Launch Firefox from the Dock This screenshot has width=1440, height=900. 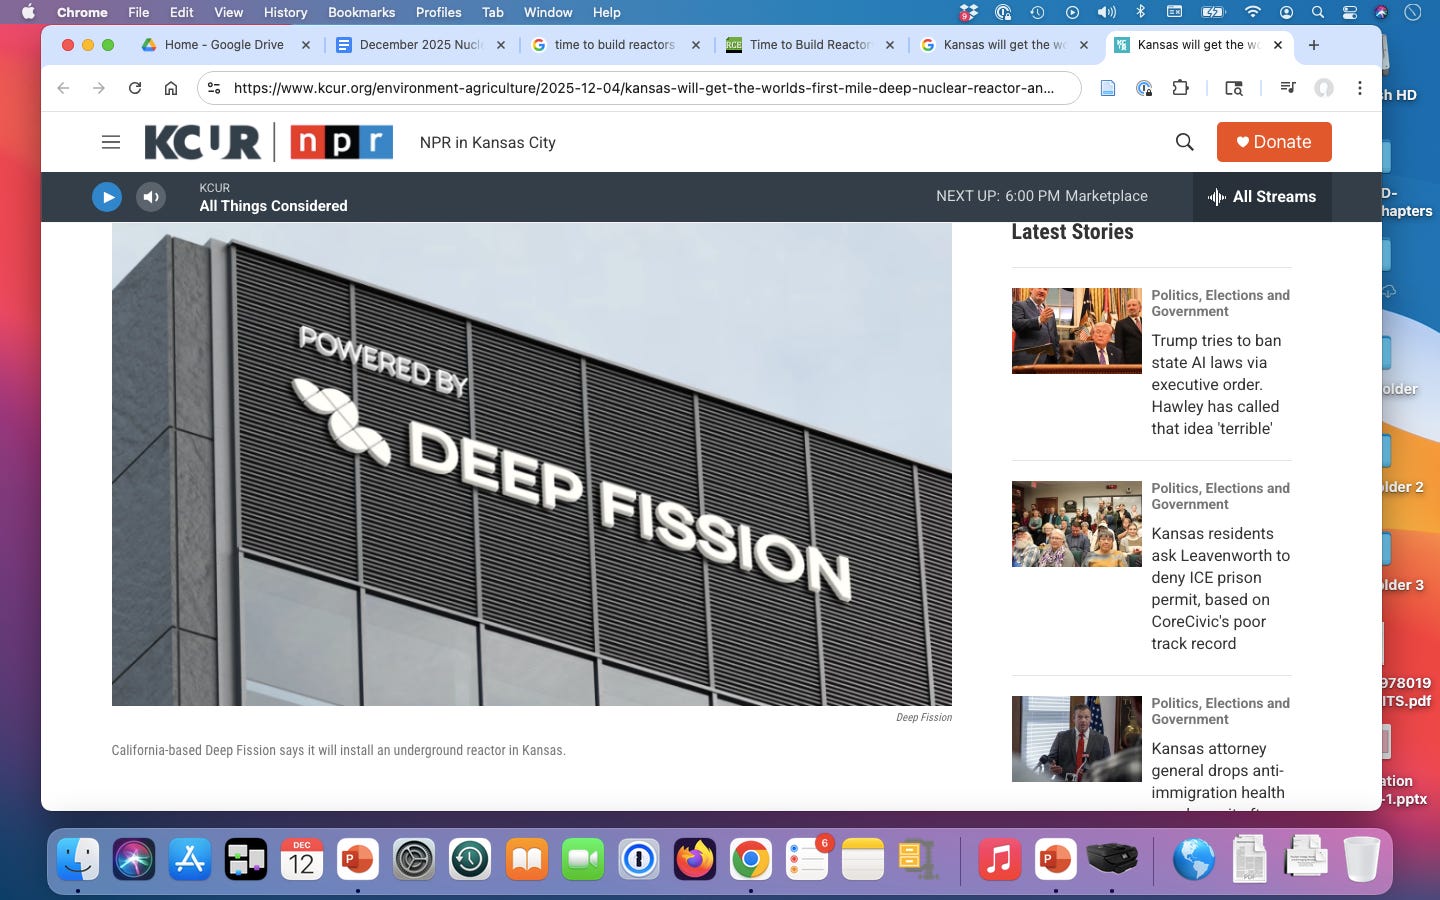[695, 859]
